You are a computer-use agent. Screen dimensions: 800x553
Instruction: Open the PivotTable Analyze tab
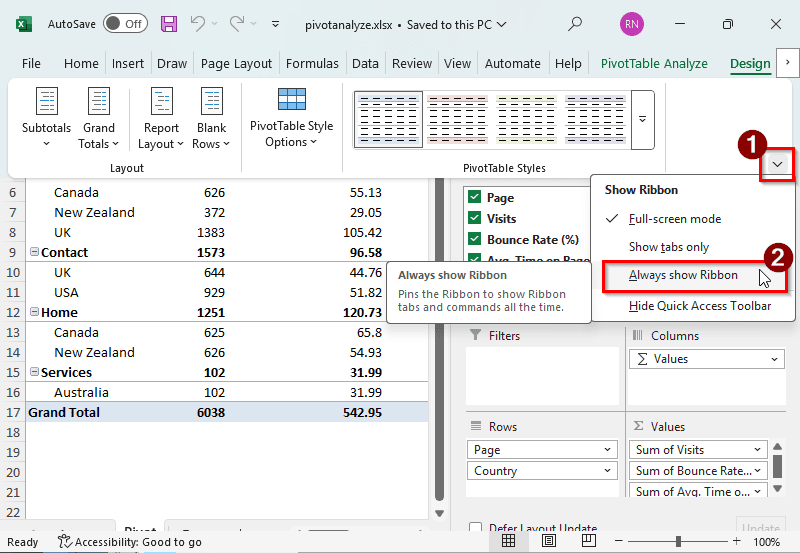click(x=654, y=63)
